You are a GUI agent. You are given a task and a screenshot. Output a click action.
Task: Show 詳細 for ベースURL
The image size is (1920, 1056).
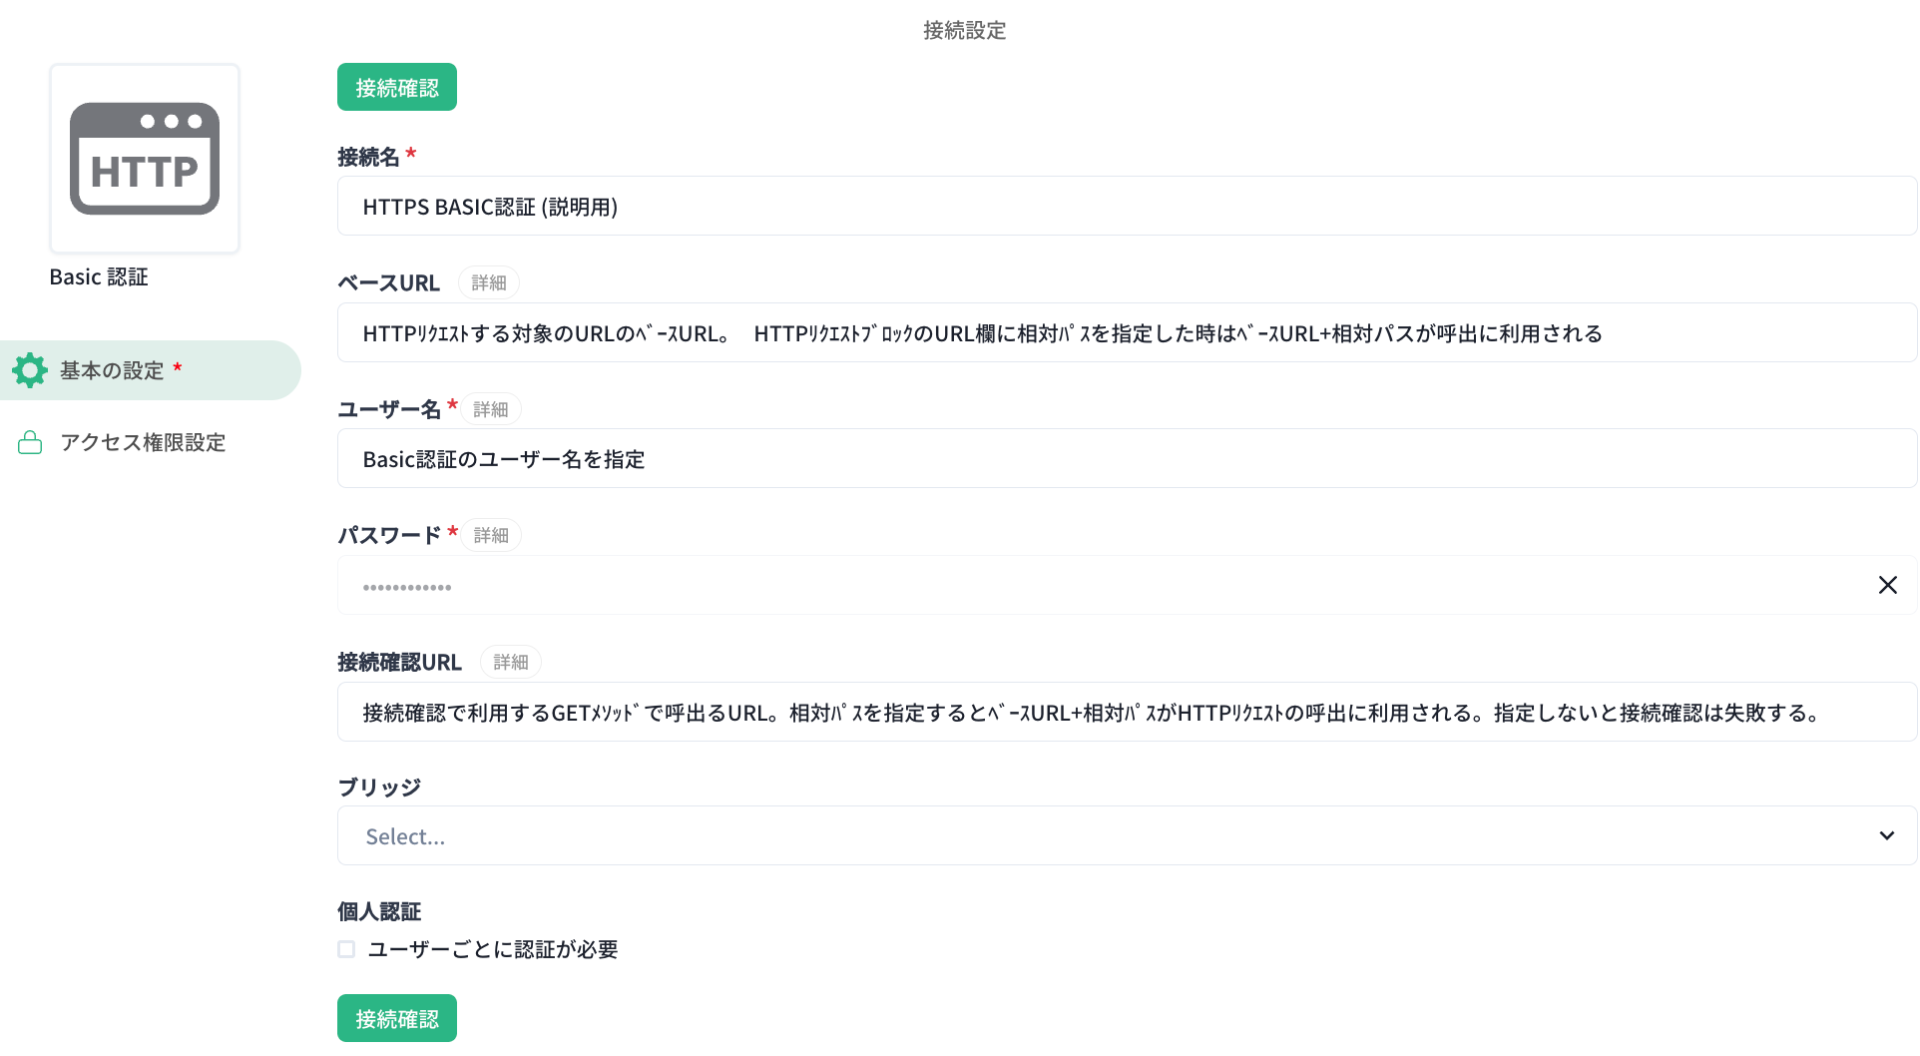[x=489, y=283]
